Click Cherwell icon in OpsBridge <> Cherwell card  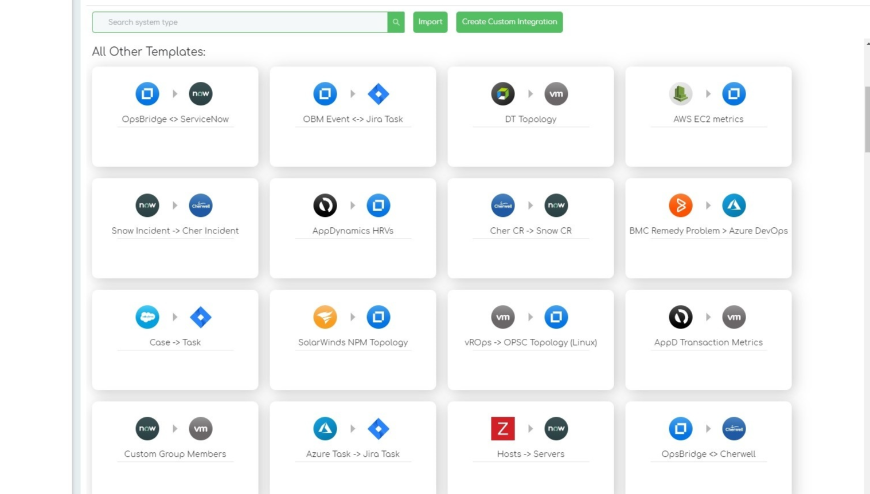(x=734, y=429)
